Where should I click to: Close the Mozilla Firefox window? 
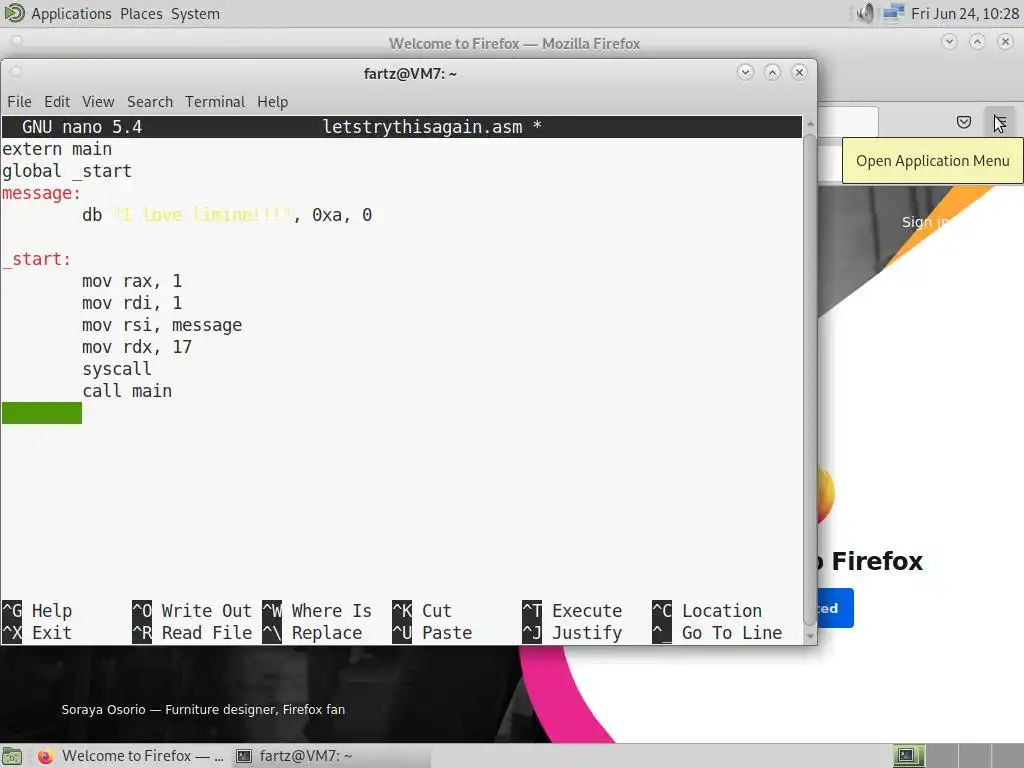(1005, 42)
